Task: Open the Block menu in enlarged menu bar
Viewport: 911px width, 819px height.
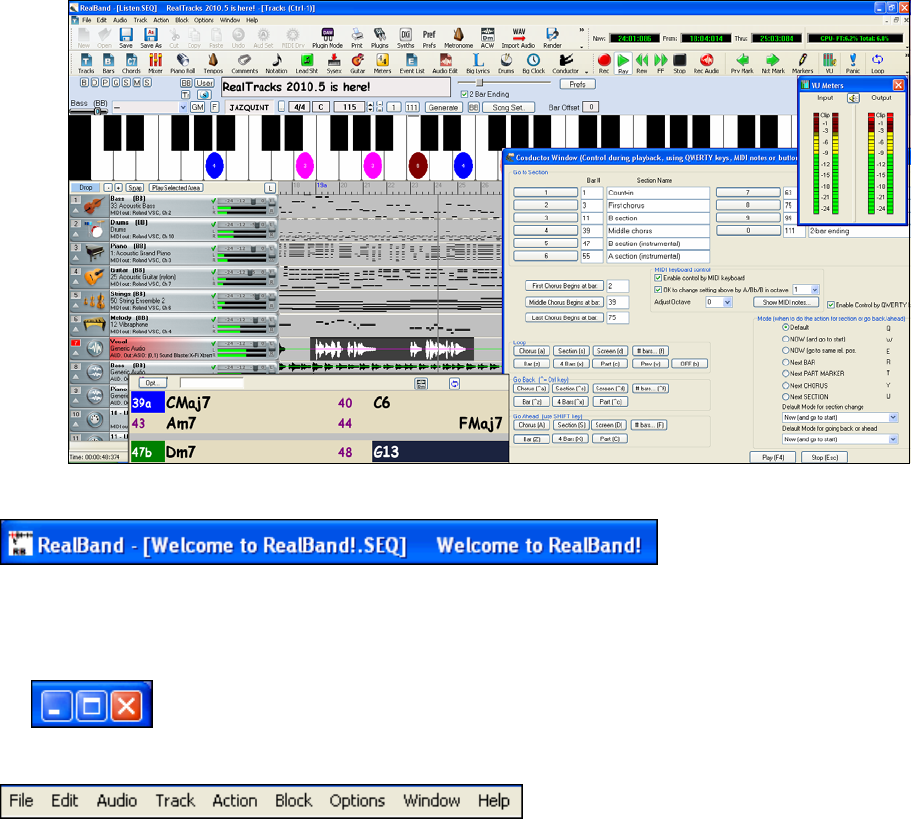Action: point(293,801)
